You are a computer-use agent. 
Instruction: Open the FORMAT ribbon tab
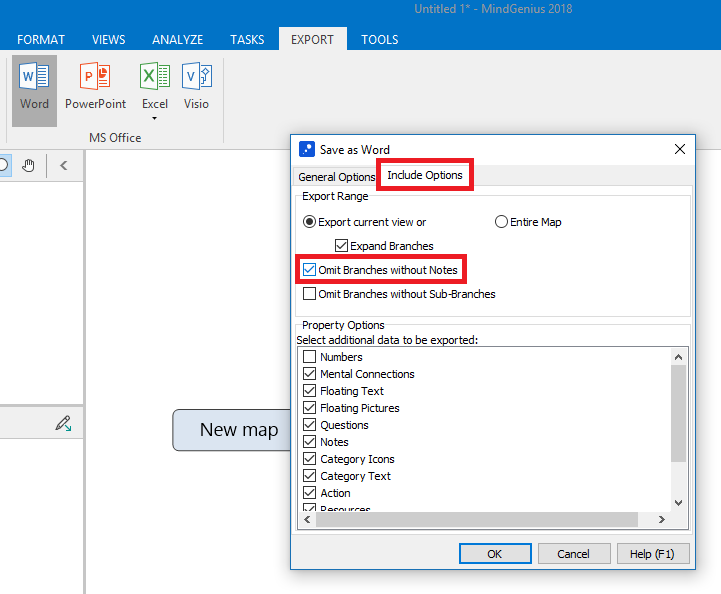coord(41,40)
